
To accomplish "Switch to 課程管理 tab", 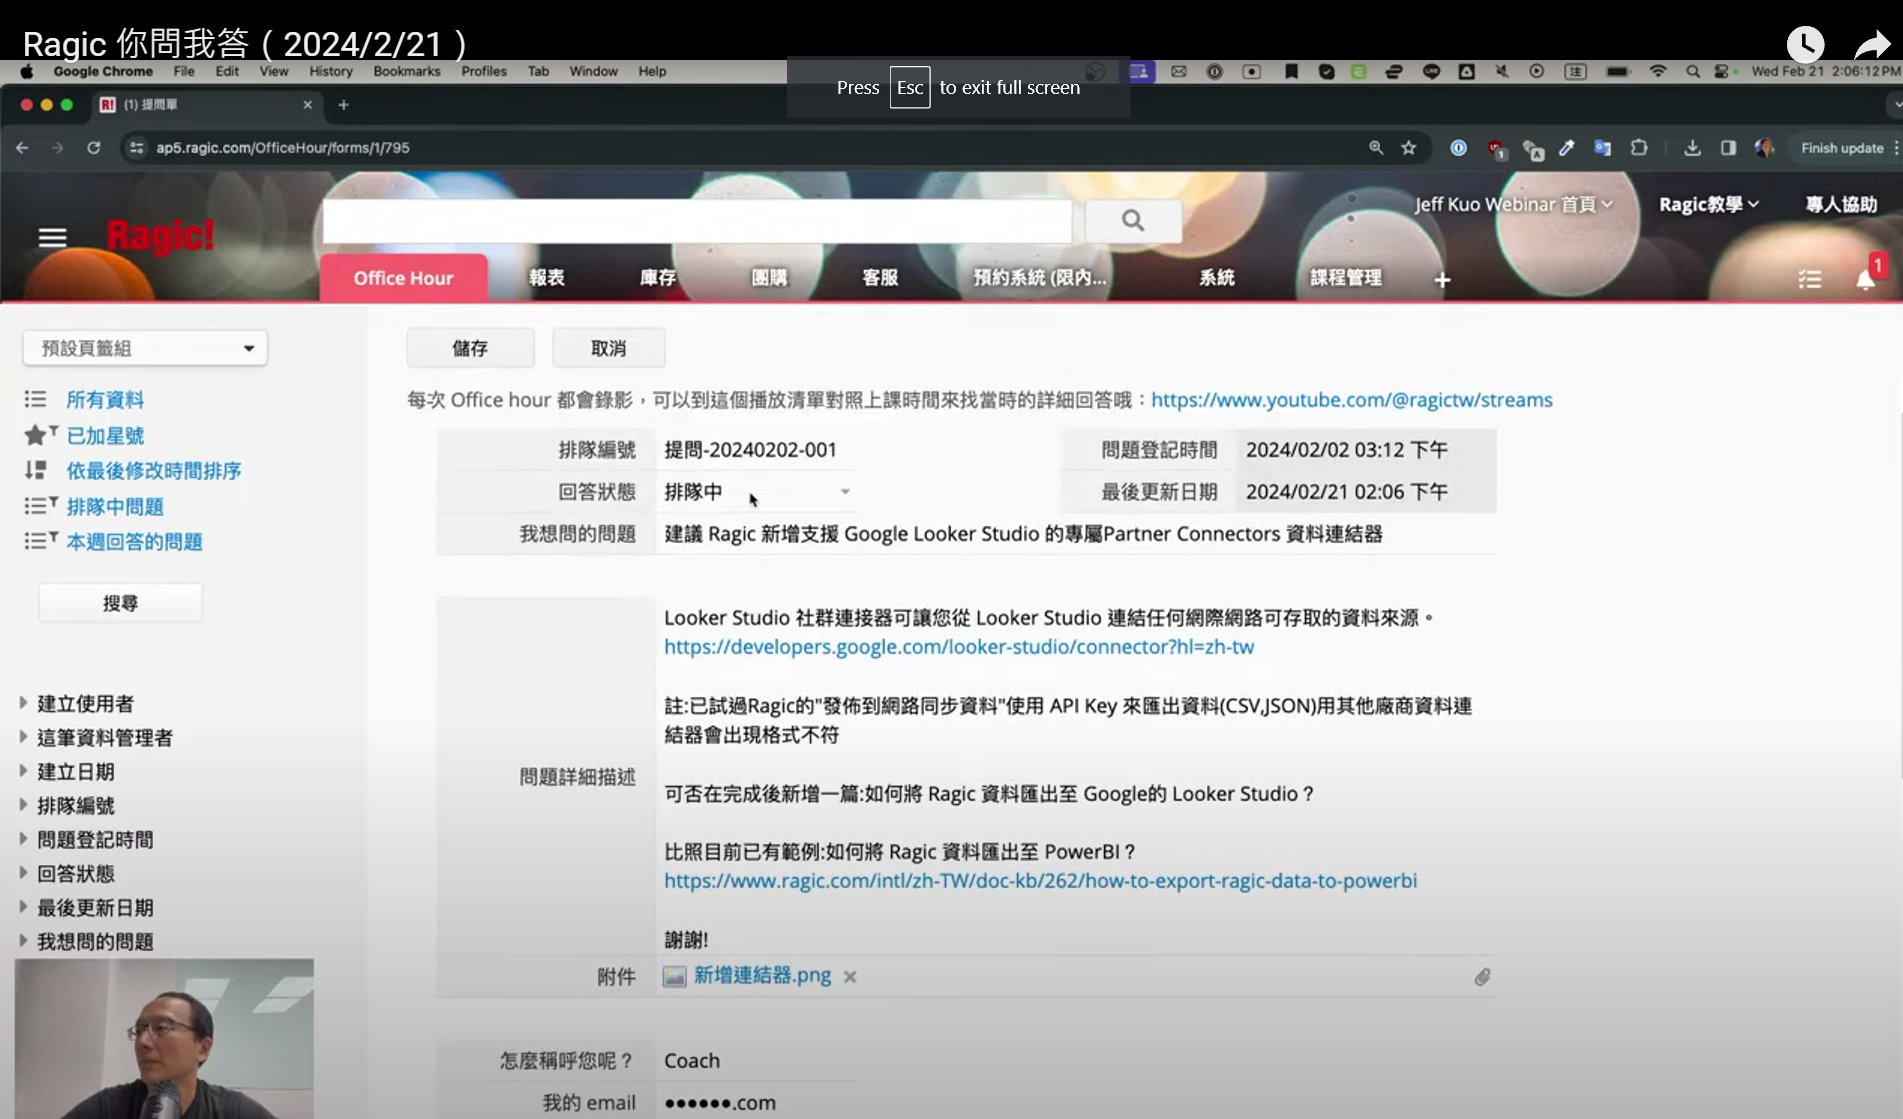I will coord(1346,278).
